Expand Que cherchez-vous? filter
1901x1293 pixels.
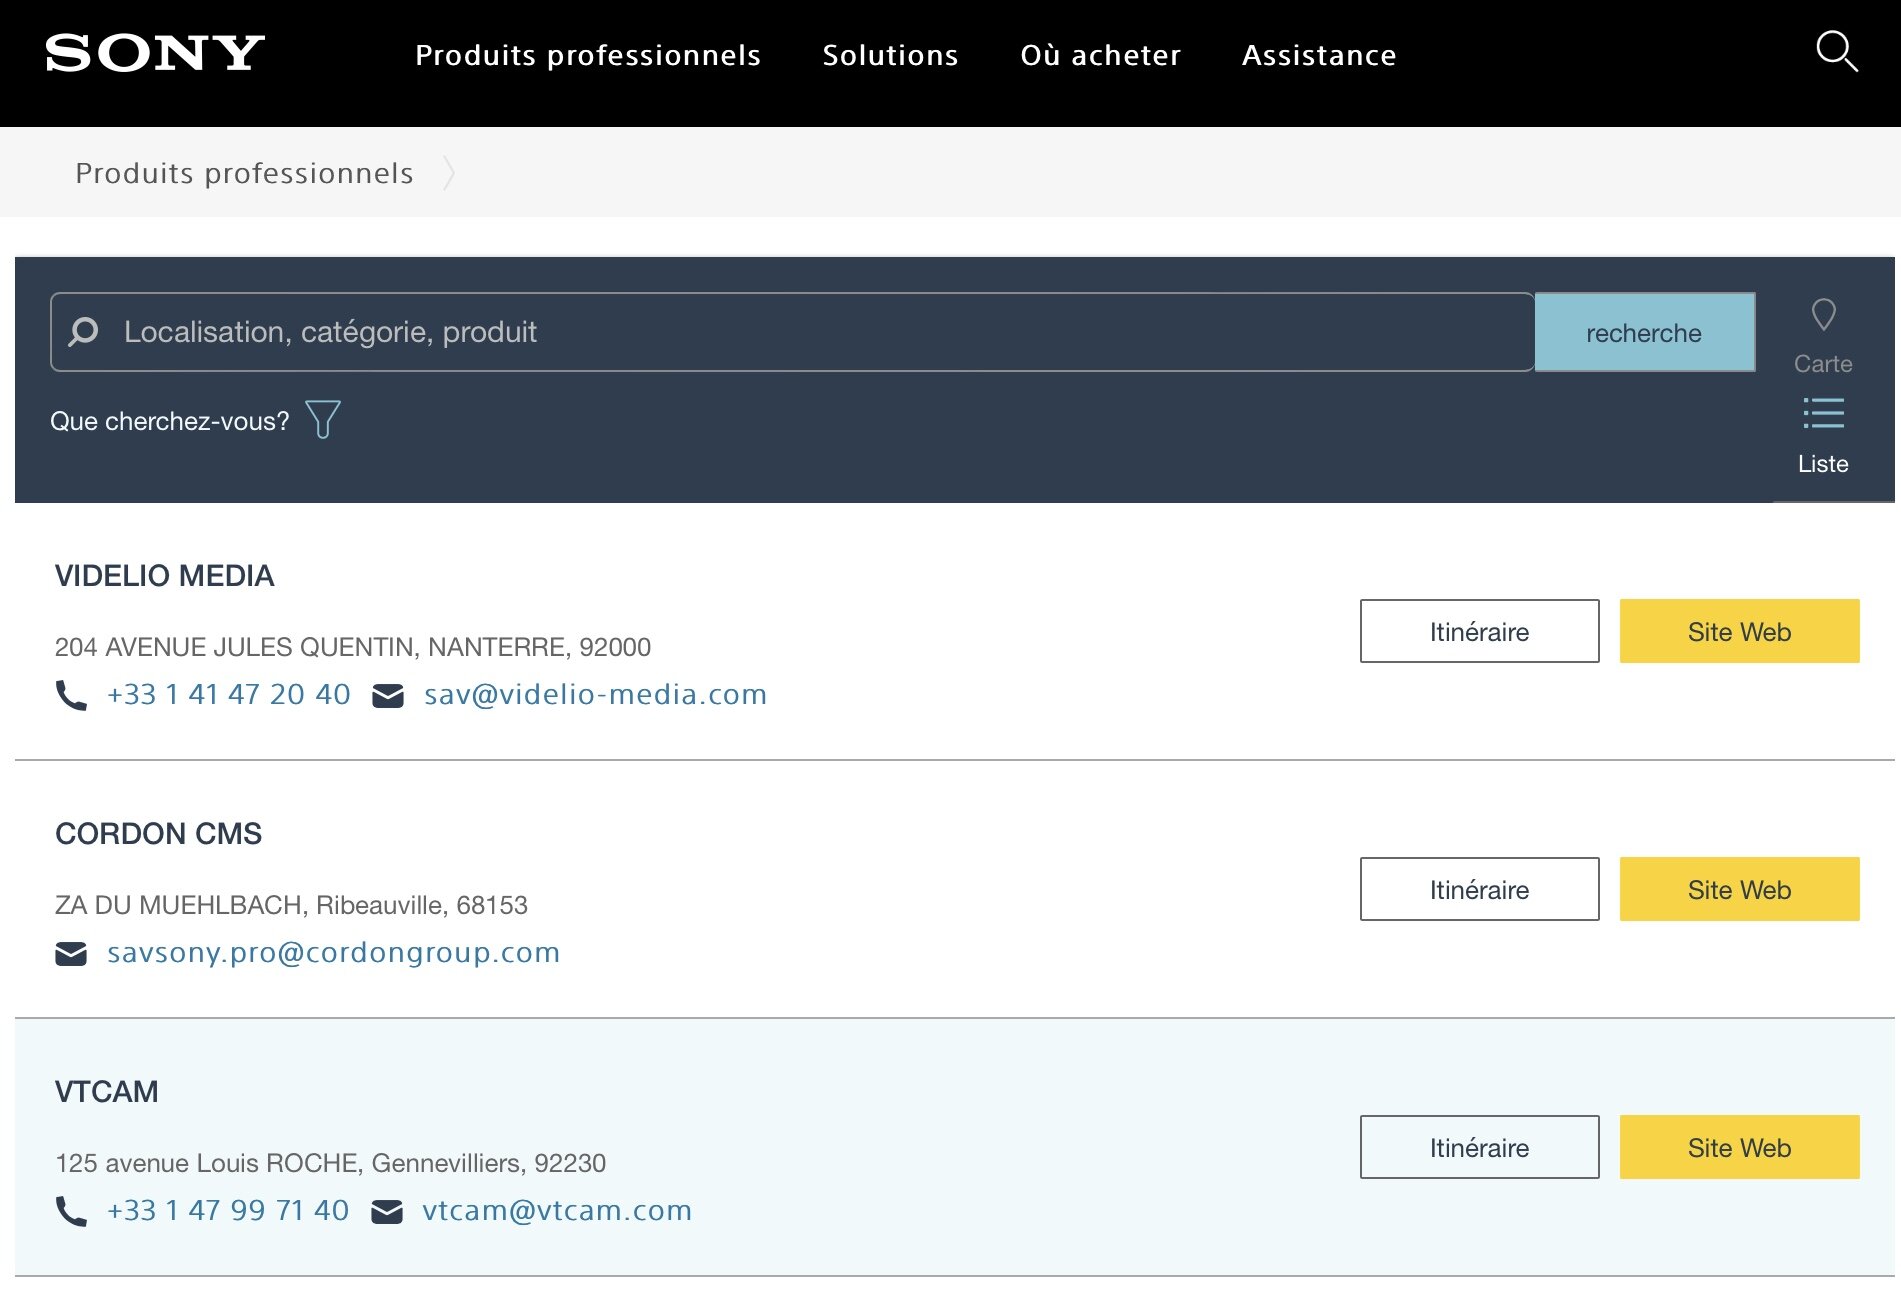(170, 421)
